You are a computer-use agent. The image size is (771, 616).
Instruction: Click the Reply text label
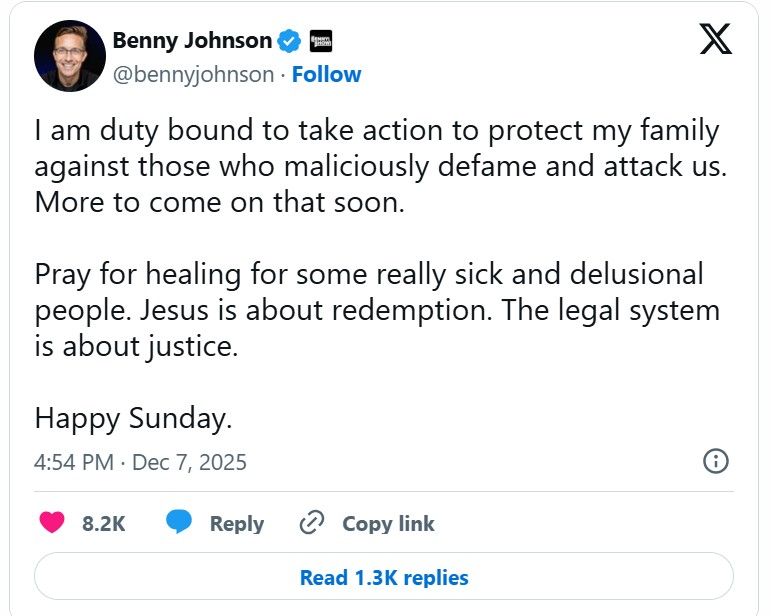[x=236, y=523]
